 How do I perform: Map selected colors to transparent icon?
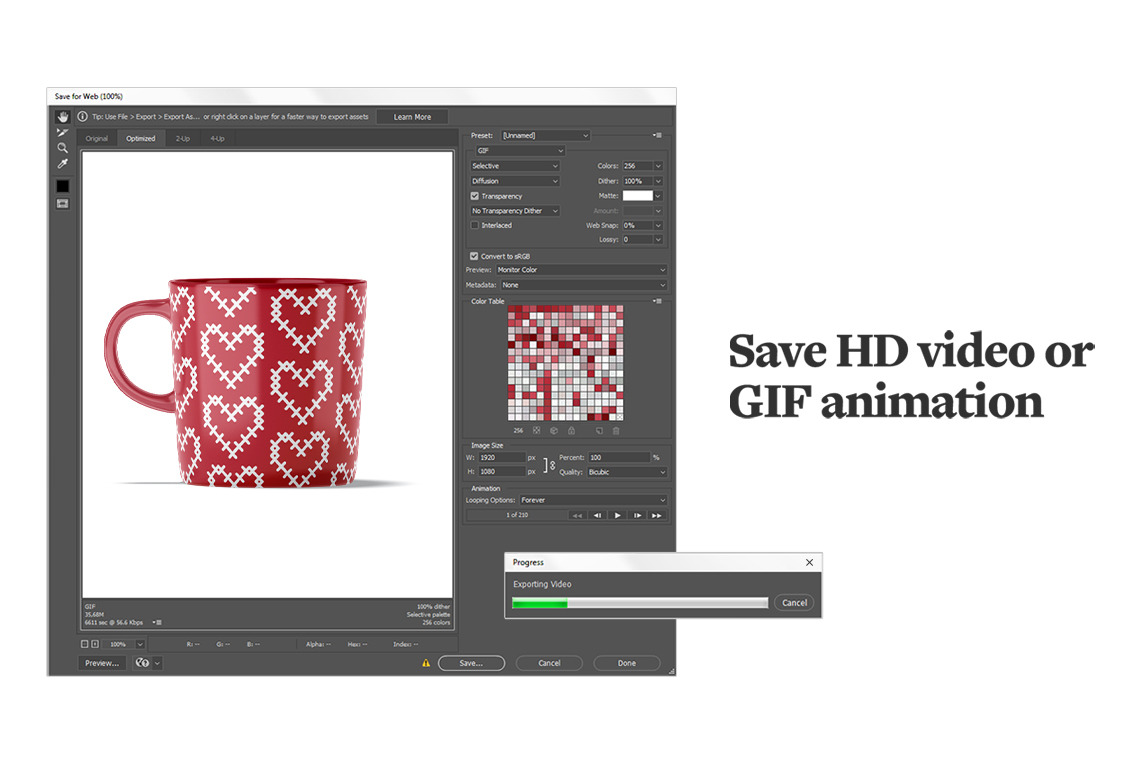(x=537, y=430)
